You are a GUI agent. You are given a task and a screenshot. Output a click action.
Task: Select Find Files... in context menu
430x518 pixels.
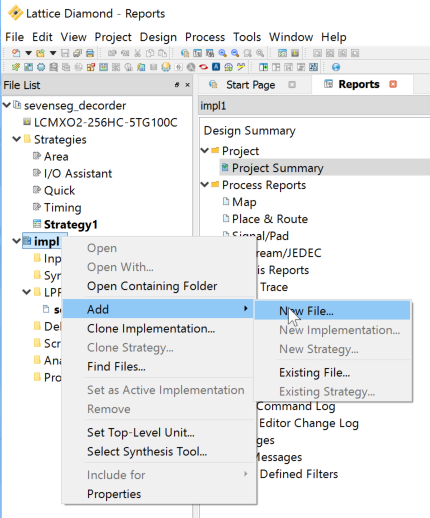(159, 367)
